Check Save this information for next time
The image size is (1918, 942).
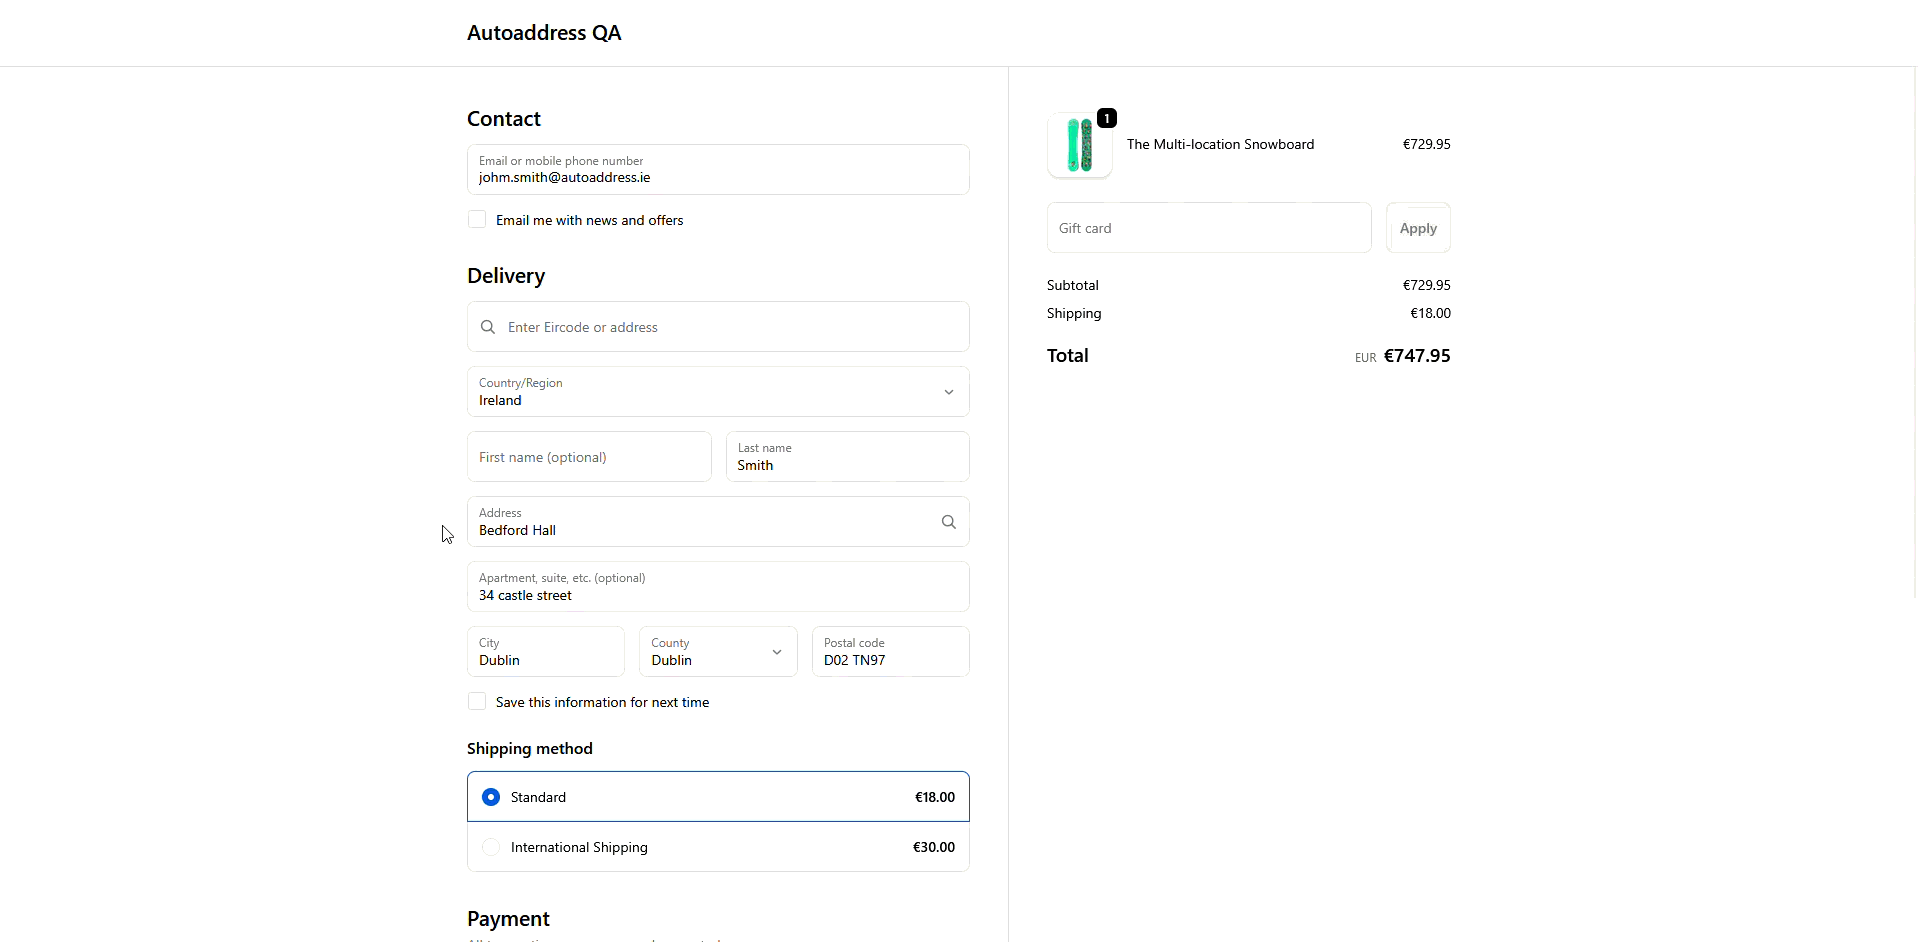[477, 702]
